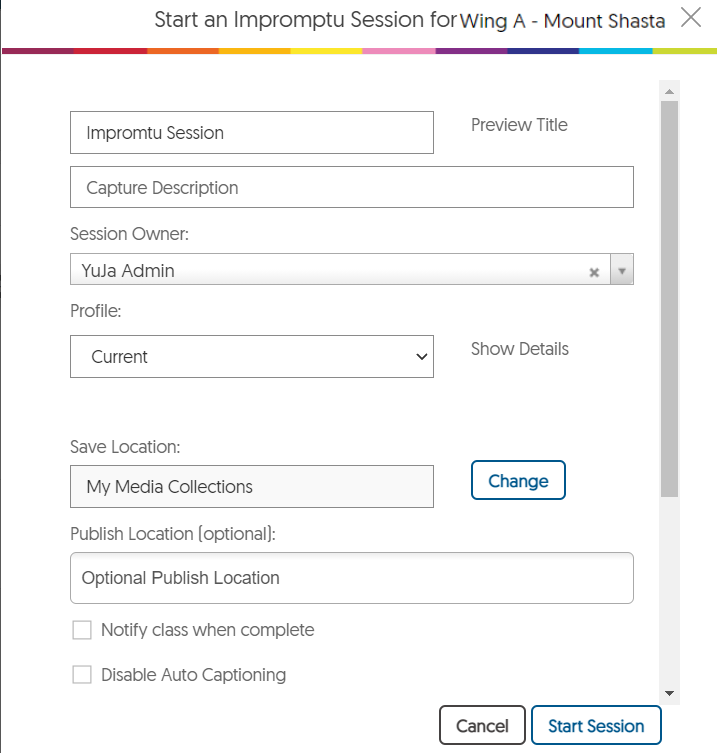717x753 pixels.
Task: Focus the Capture Description field
Action: (351, 187)
